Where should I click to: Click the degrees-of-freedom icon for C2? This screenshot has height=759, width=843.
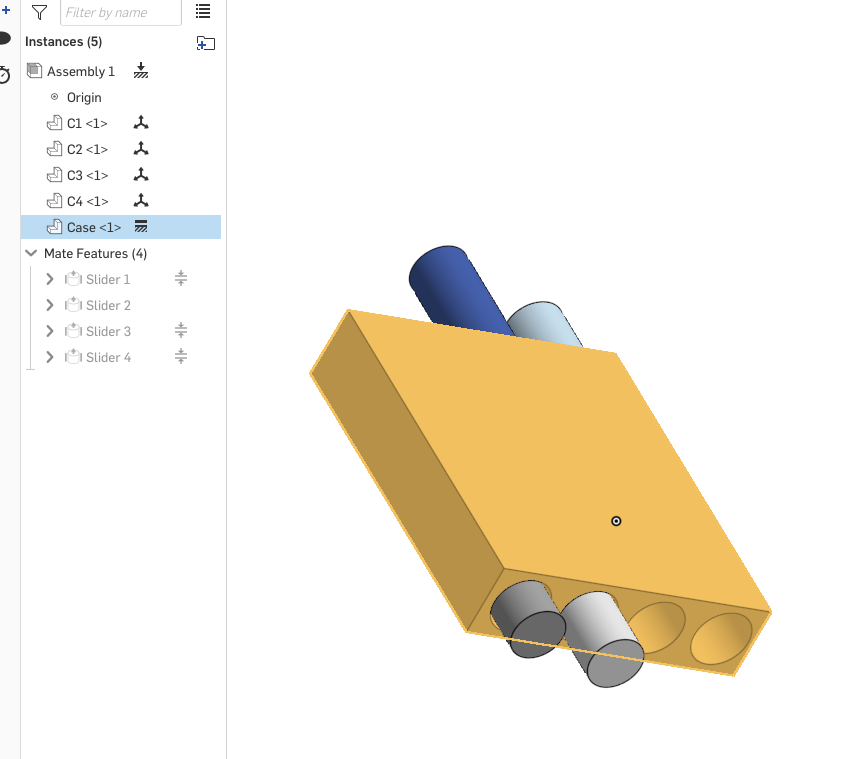coord(141,148)
